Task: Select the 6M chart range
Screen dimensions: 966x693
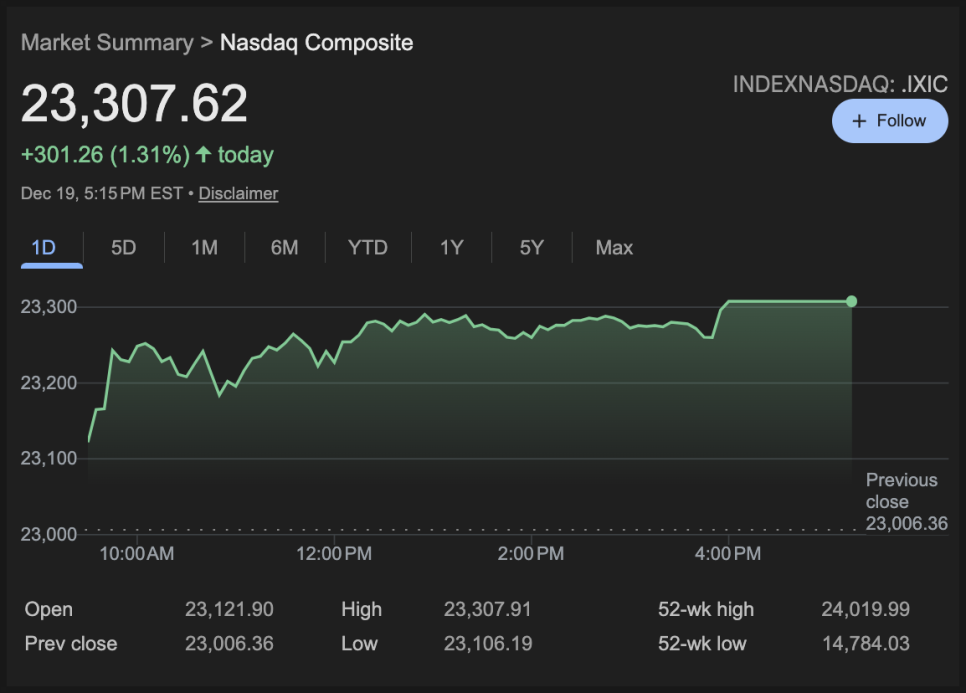Action: click(x=284, y=248)
